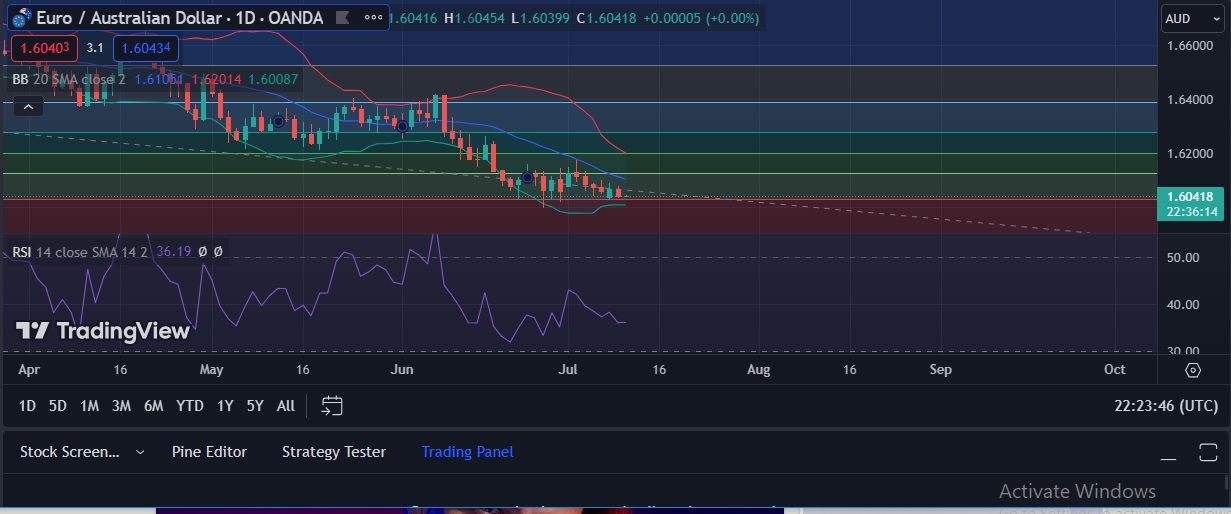Click the flag-symbol marker icon beside OANDA

(x=342, y=18)
